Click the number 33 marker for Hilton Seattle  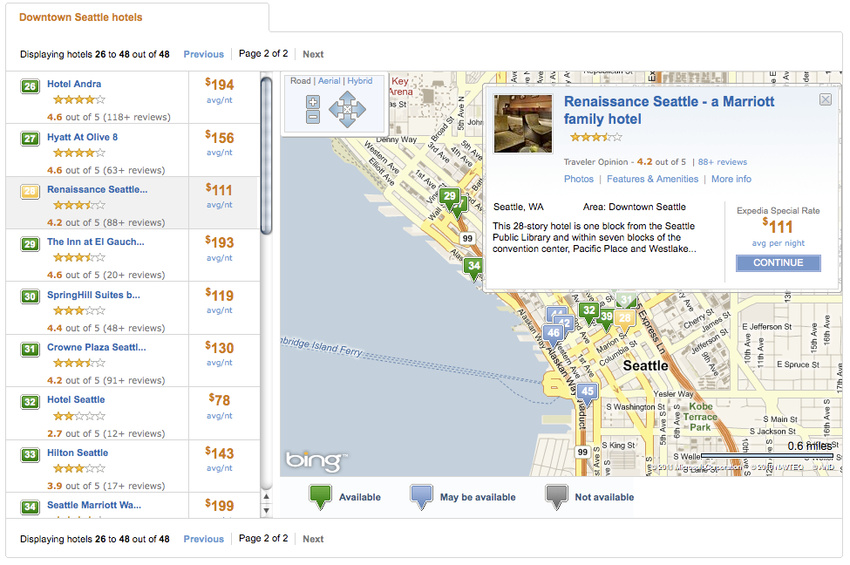point(30,454)
